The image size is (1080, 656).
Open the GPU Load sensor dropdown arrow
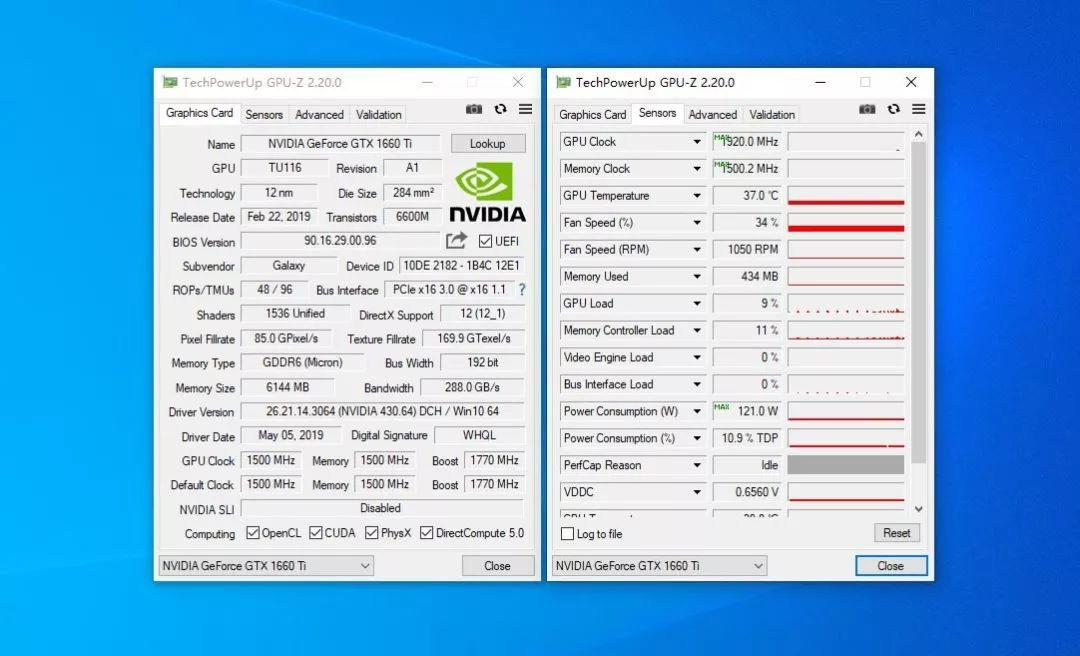click(697, 303)
